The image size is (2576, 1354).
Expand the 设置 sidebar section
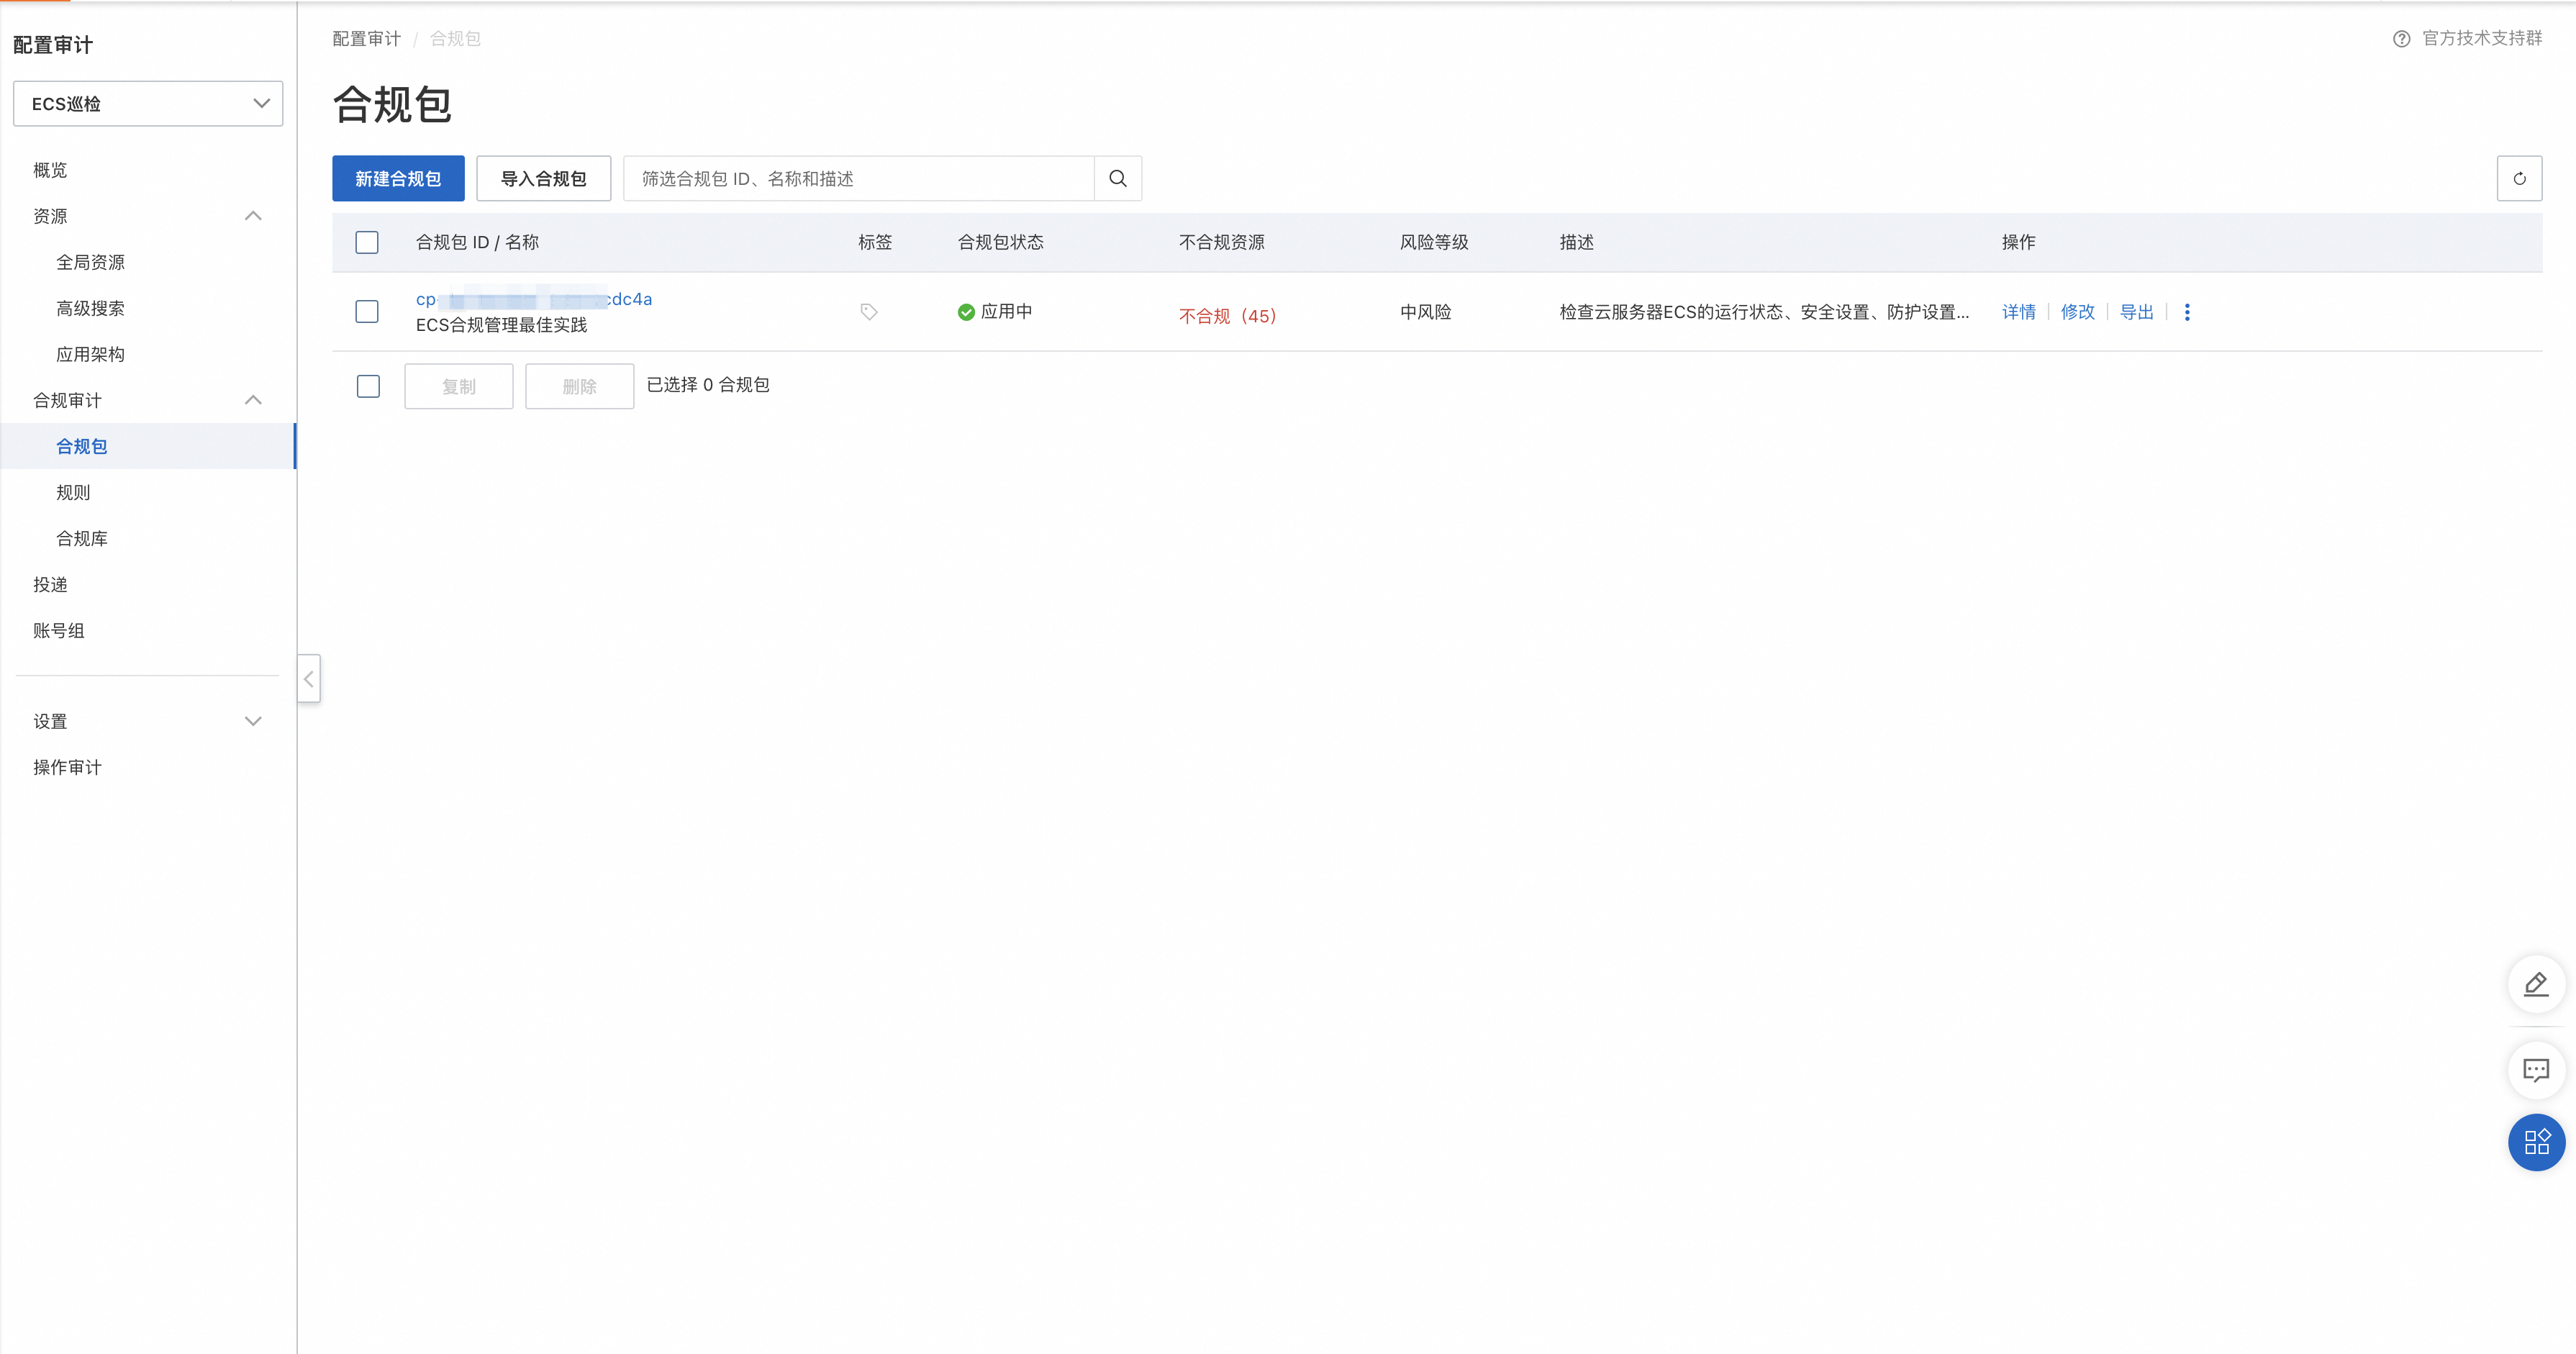point(252,721)
